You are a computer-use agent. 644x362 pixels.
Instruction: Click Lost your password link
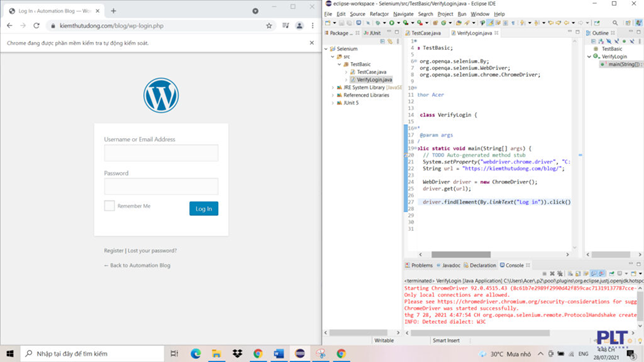tap(152, 251)
